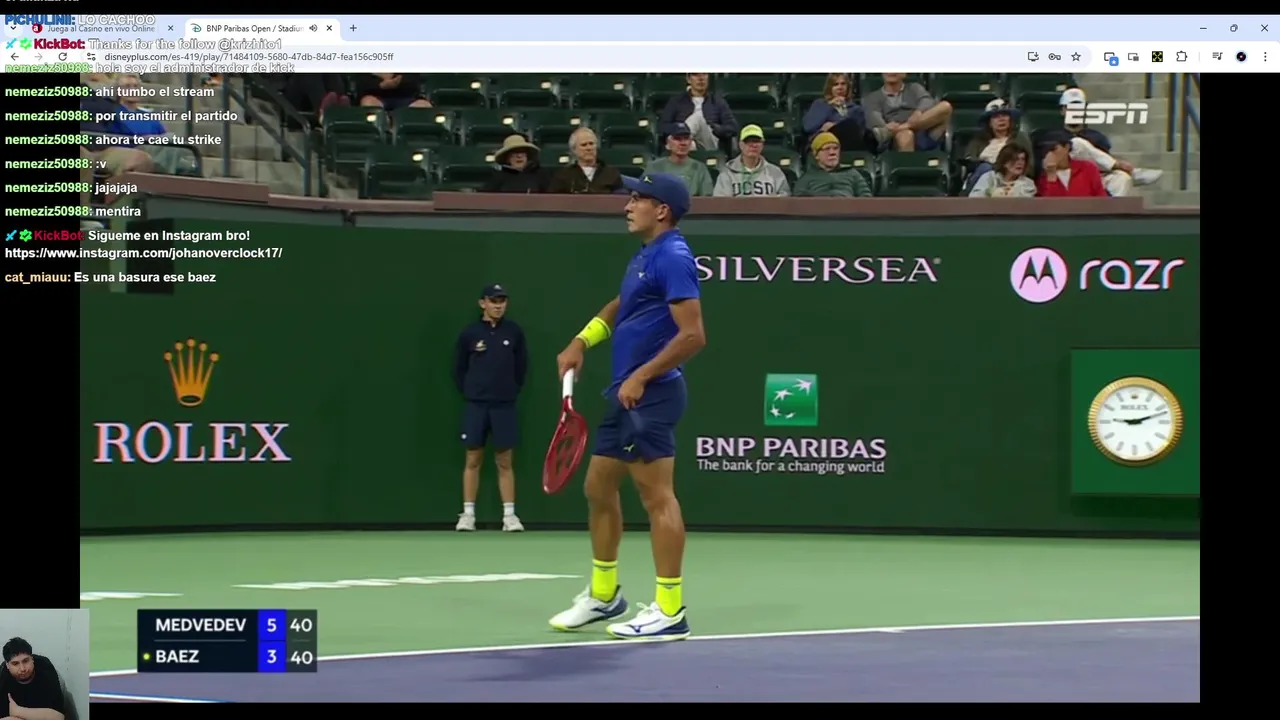
Task: Open the Extensions puzzle piece menu
Action: click(x=1181, y=57)
